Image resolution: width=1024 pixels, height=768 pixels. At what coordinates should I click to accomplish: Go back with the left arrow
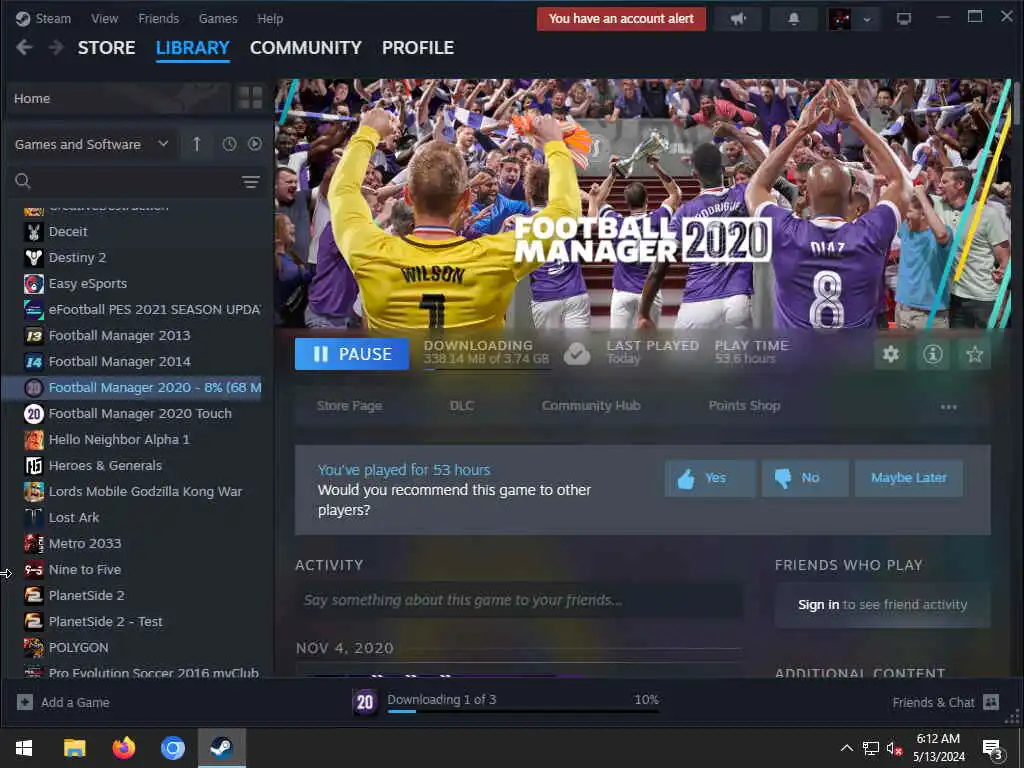coord(24,48)
